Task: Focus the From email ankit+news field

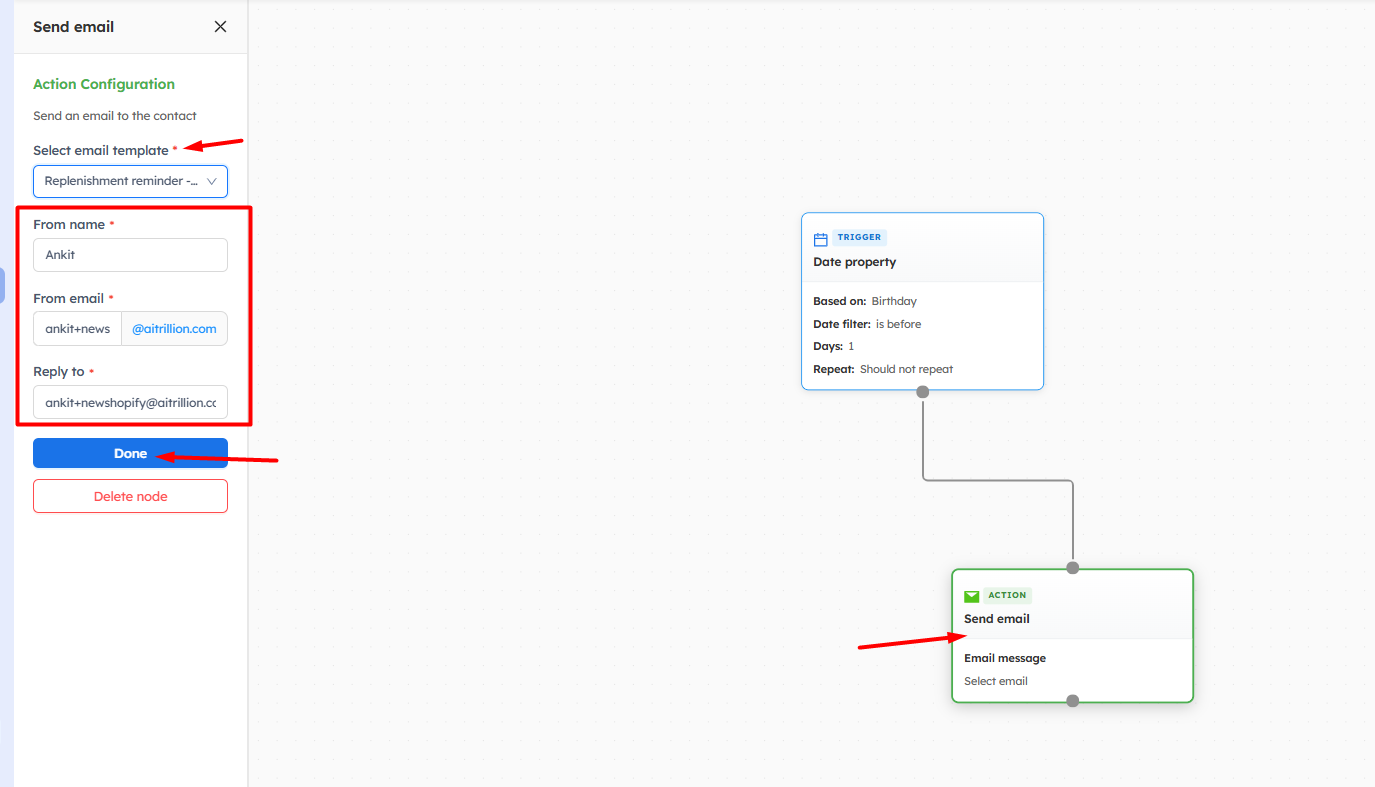Action: point(78,329)
